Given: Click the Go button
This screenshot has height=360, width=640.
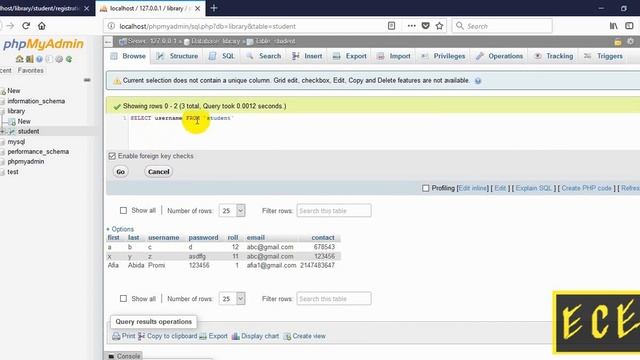Looking at the screenshot, I should (120, 172).
